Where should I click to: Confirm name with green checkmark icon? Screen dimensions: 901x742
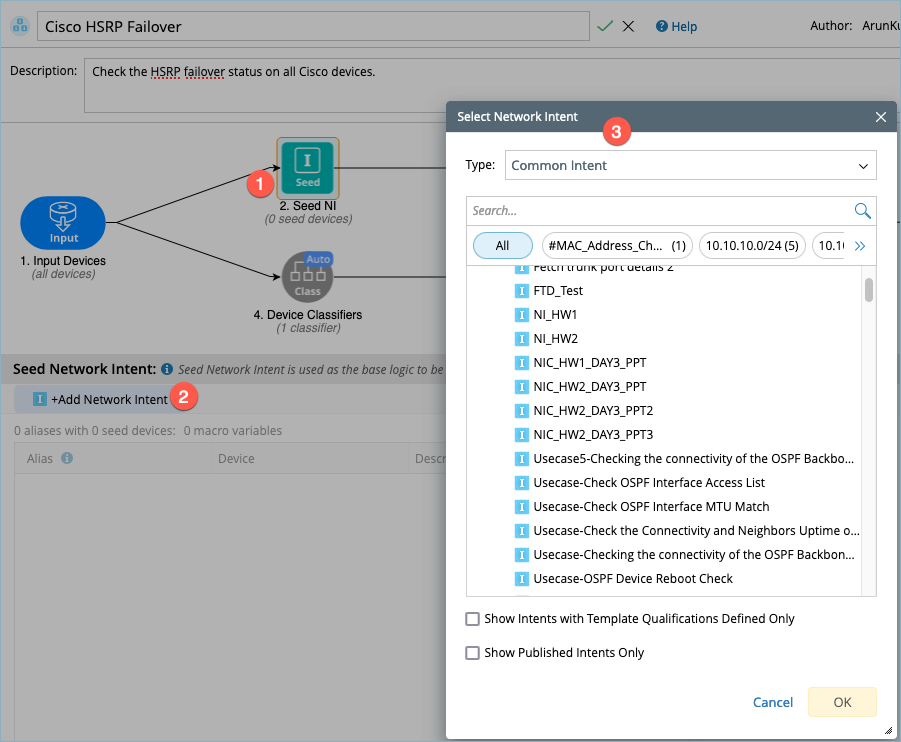605,26
